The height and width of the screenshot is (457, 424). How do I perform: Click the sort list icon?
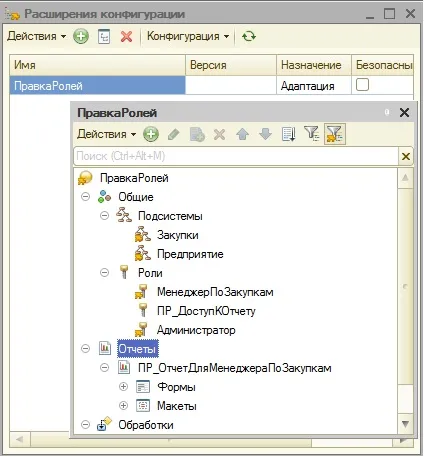pos(288,134)
